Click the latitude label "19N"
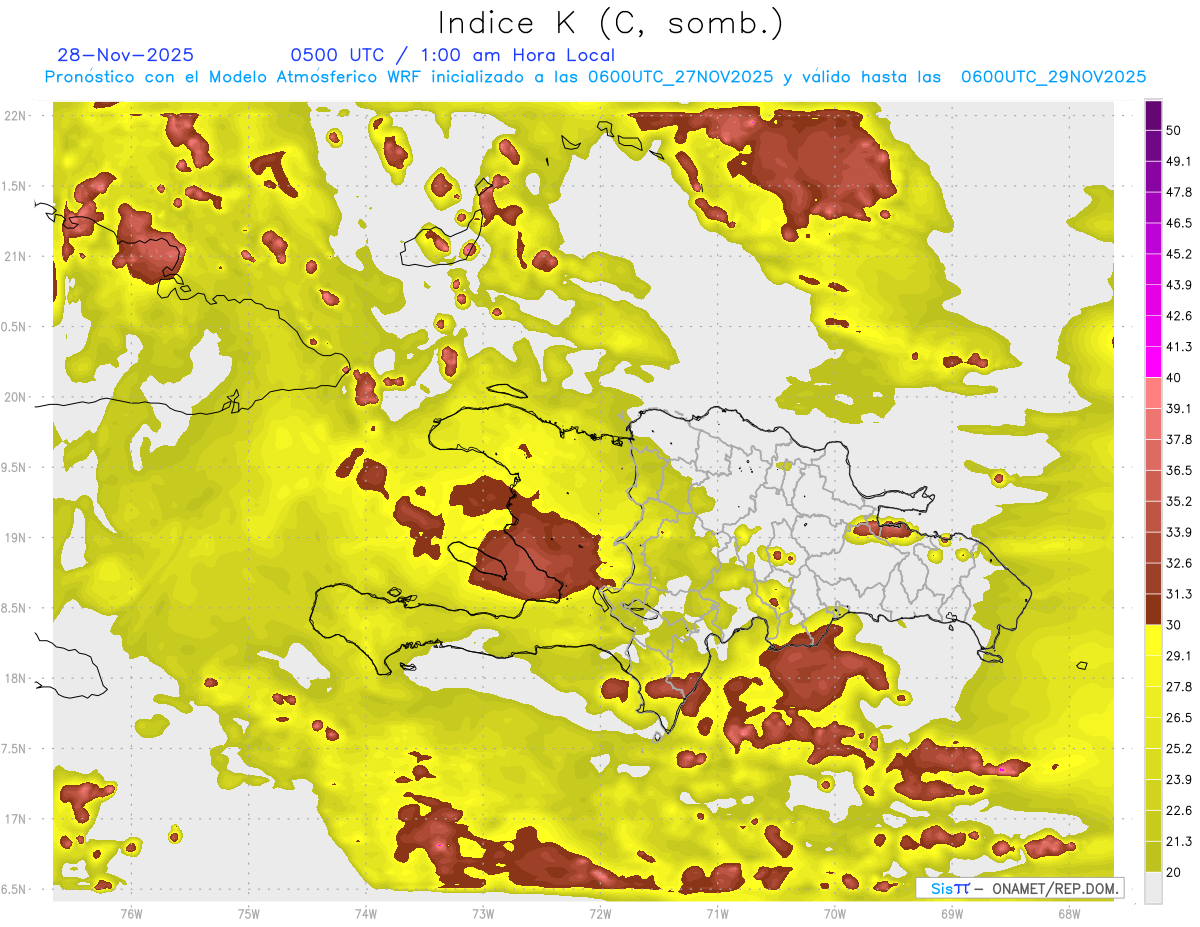The image size is (1200, 927). tap(15, 538)
